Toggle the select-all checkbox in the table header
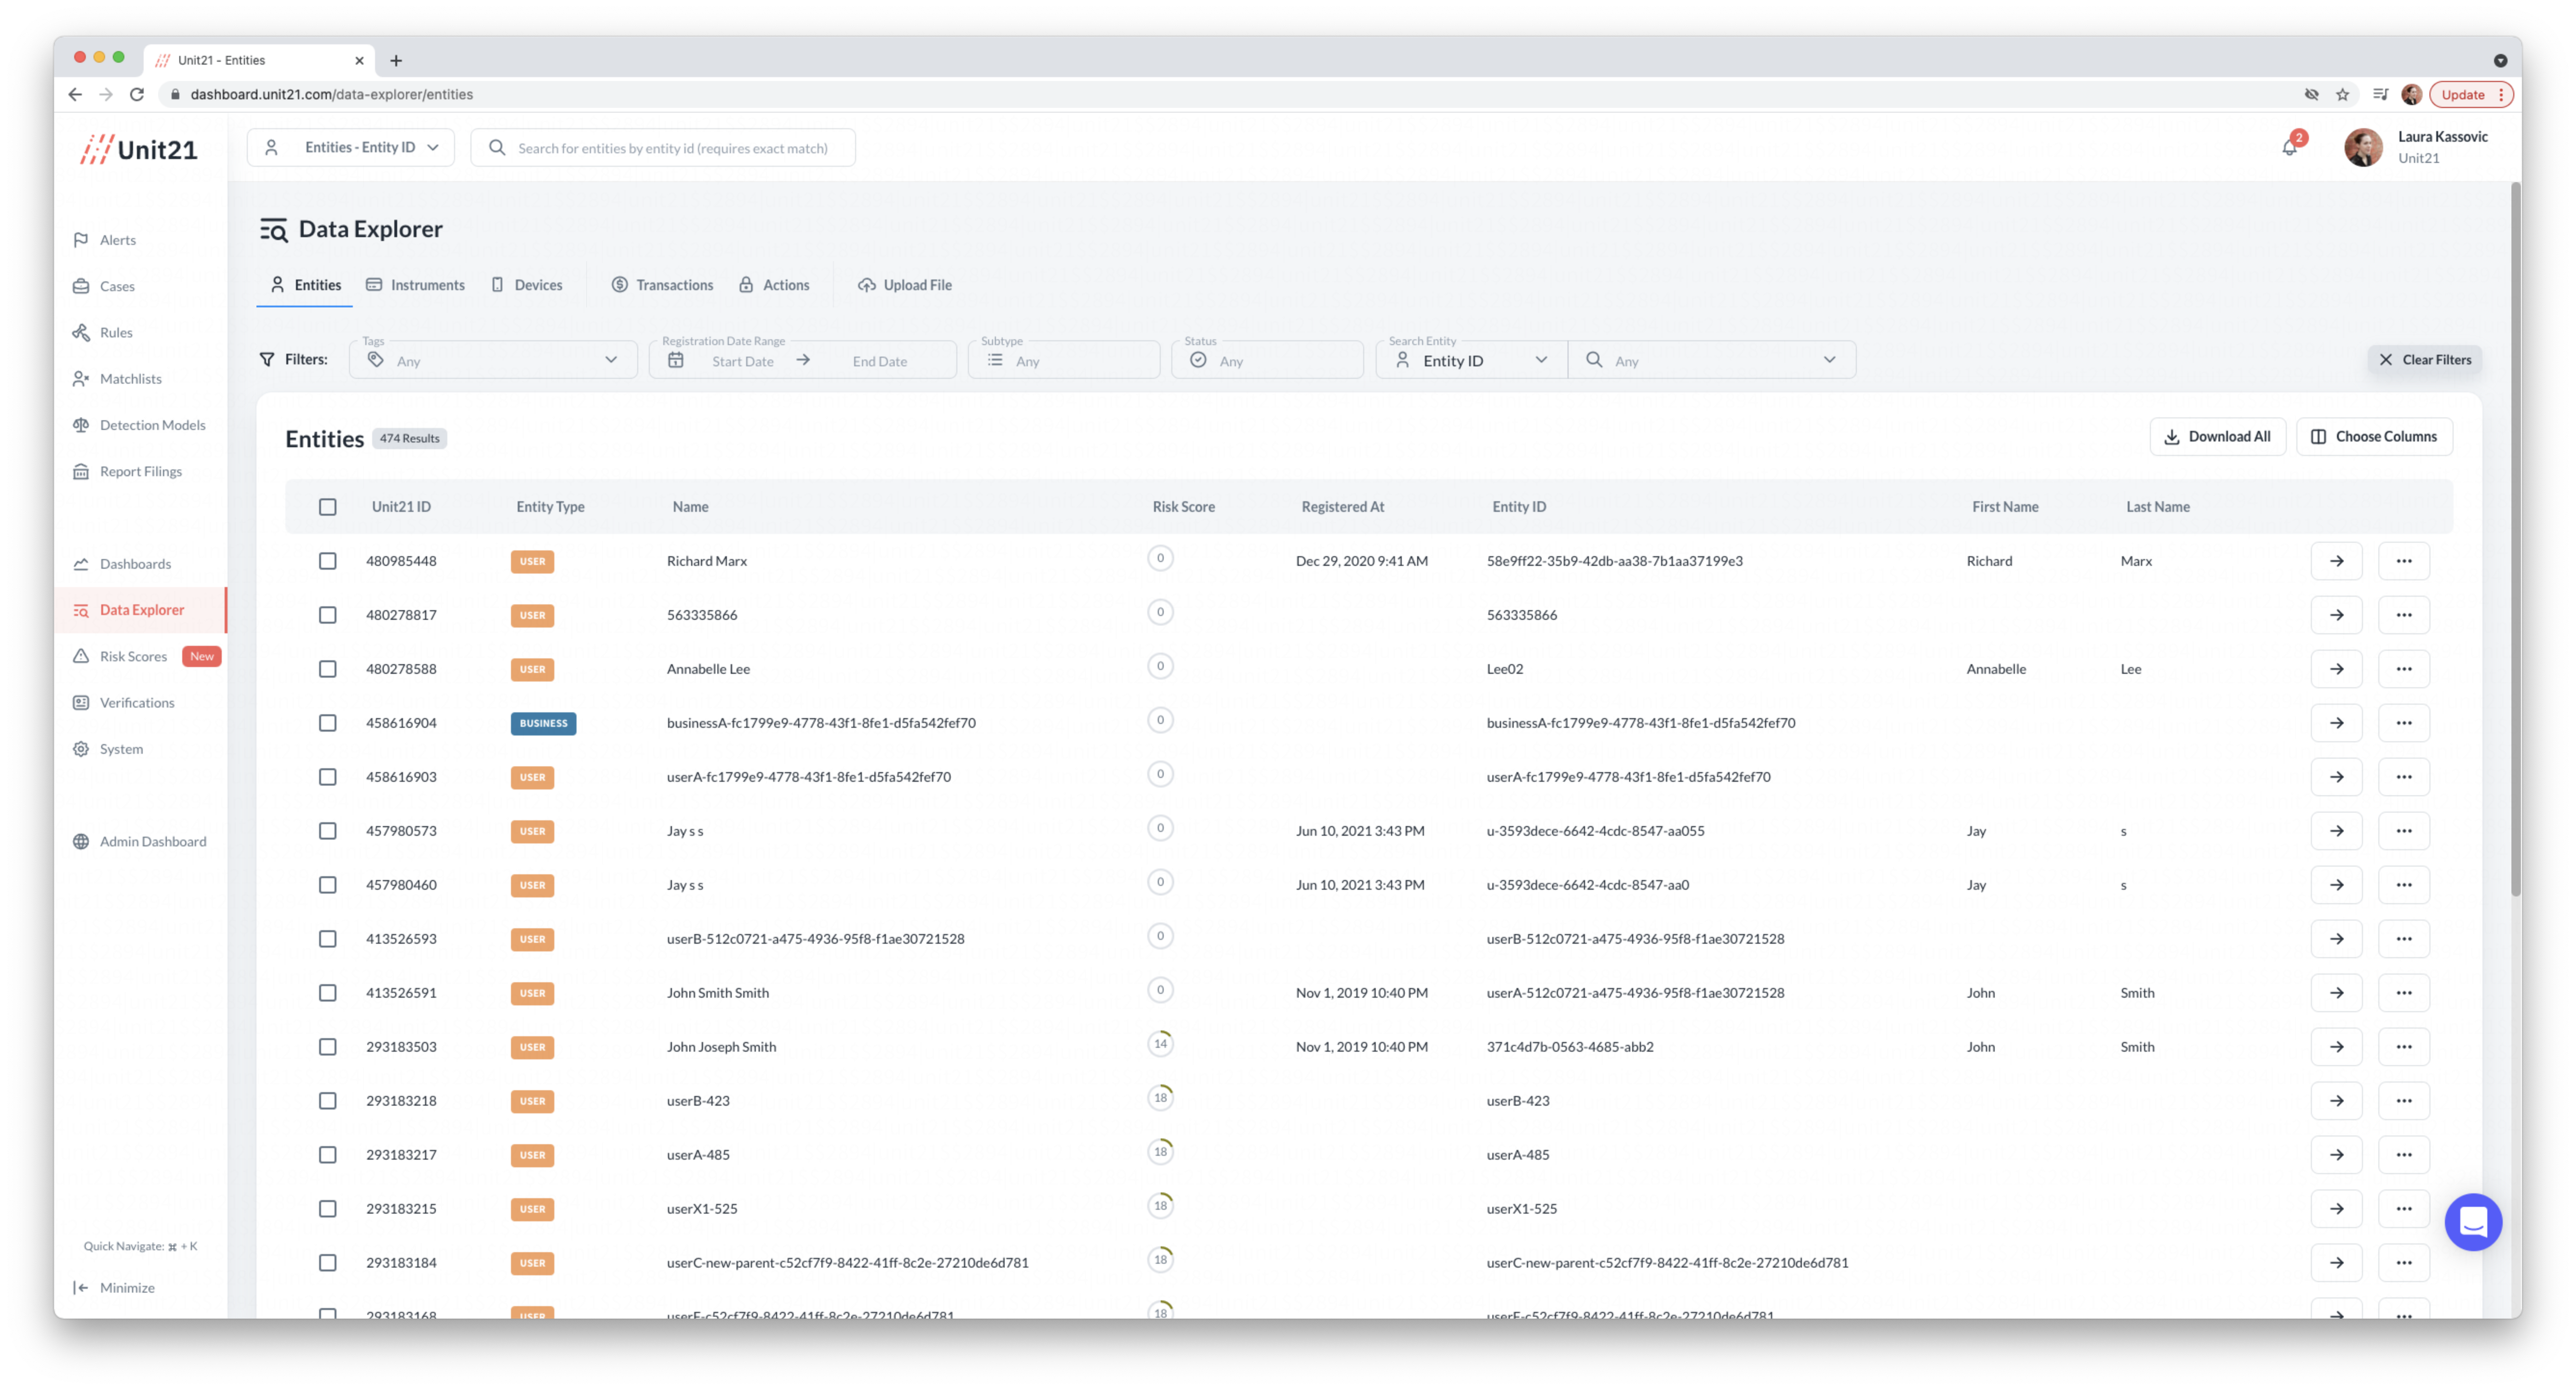Viewport: 2576px width, 1390px height. (x=327, y=507)
